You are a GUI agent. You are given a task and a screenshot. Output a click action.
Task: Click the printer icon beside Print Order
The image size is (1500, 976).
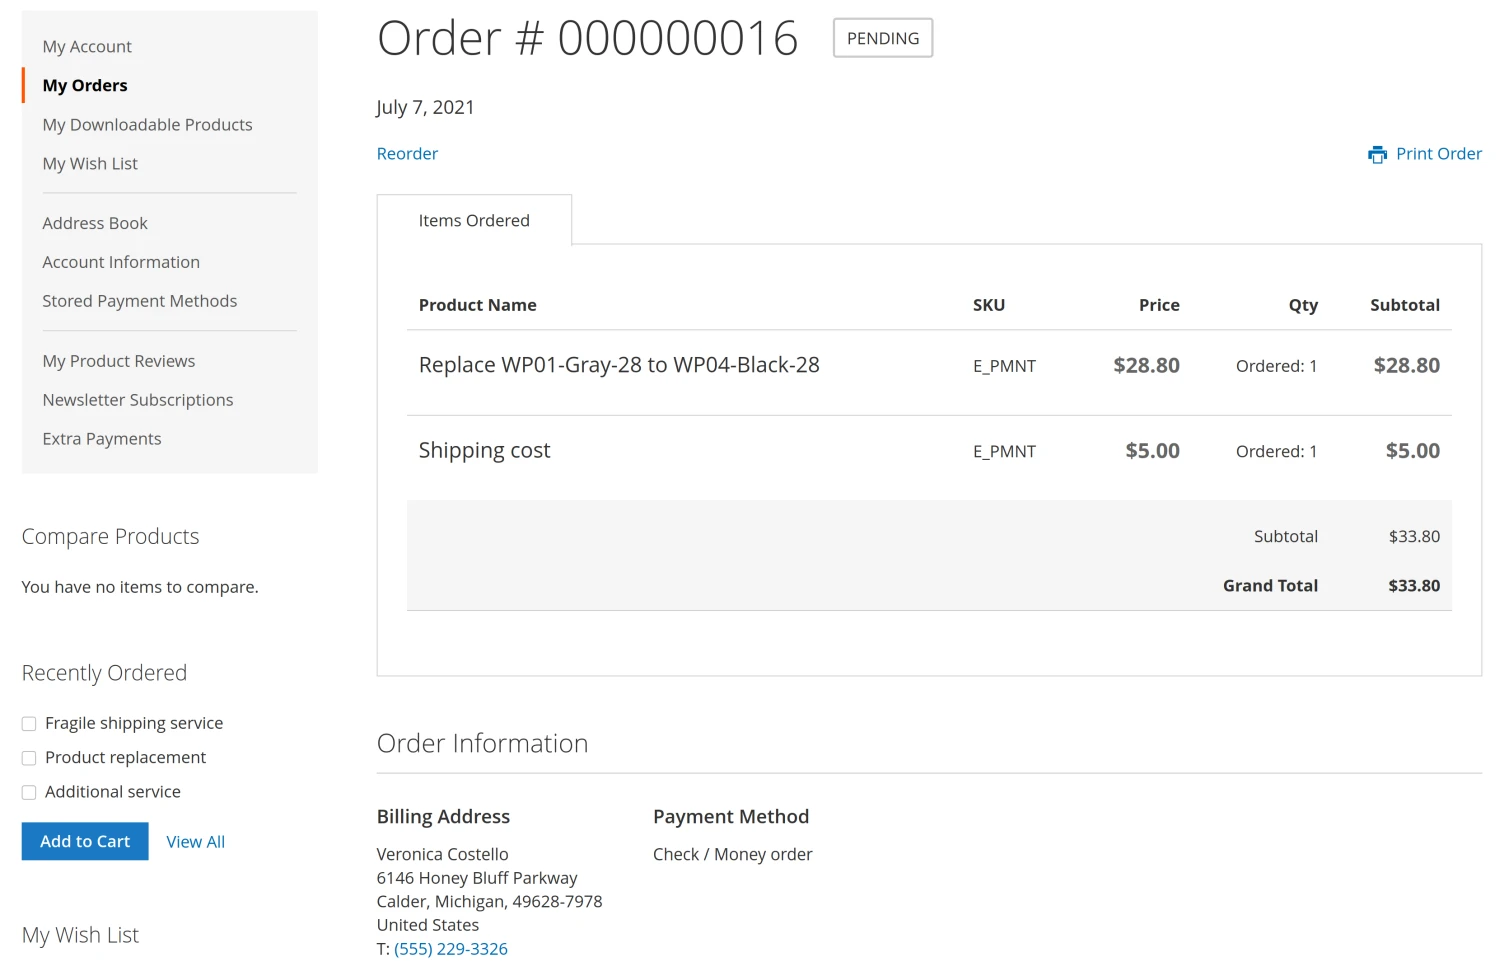tap(1377, 154)
